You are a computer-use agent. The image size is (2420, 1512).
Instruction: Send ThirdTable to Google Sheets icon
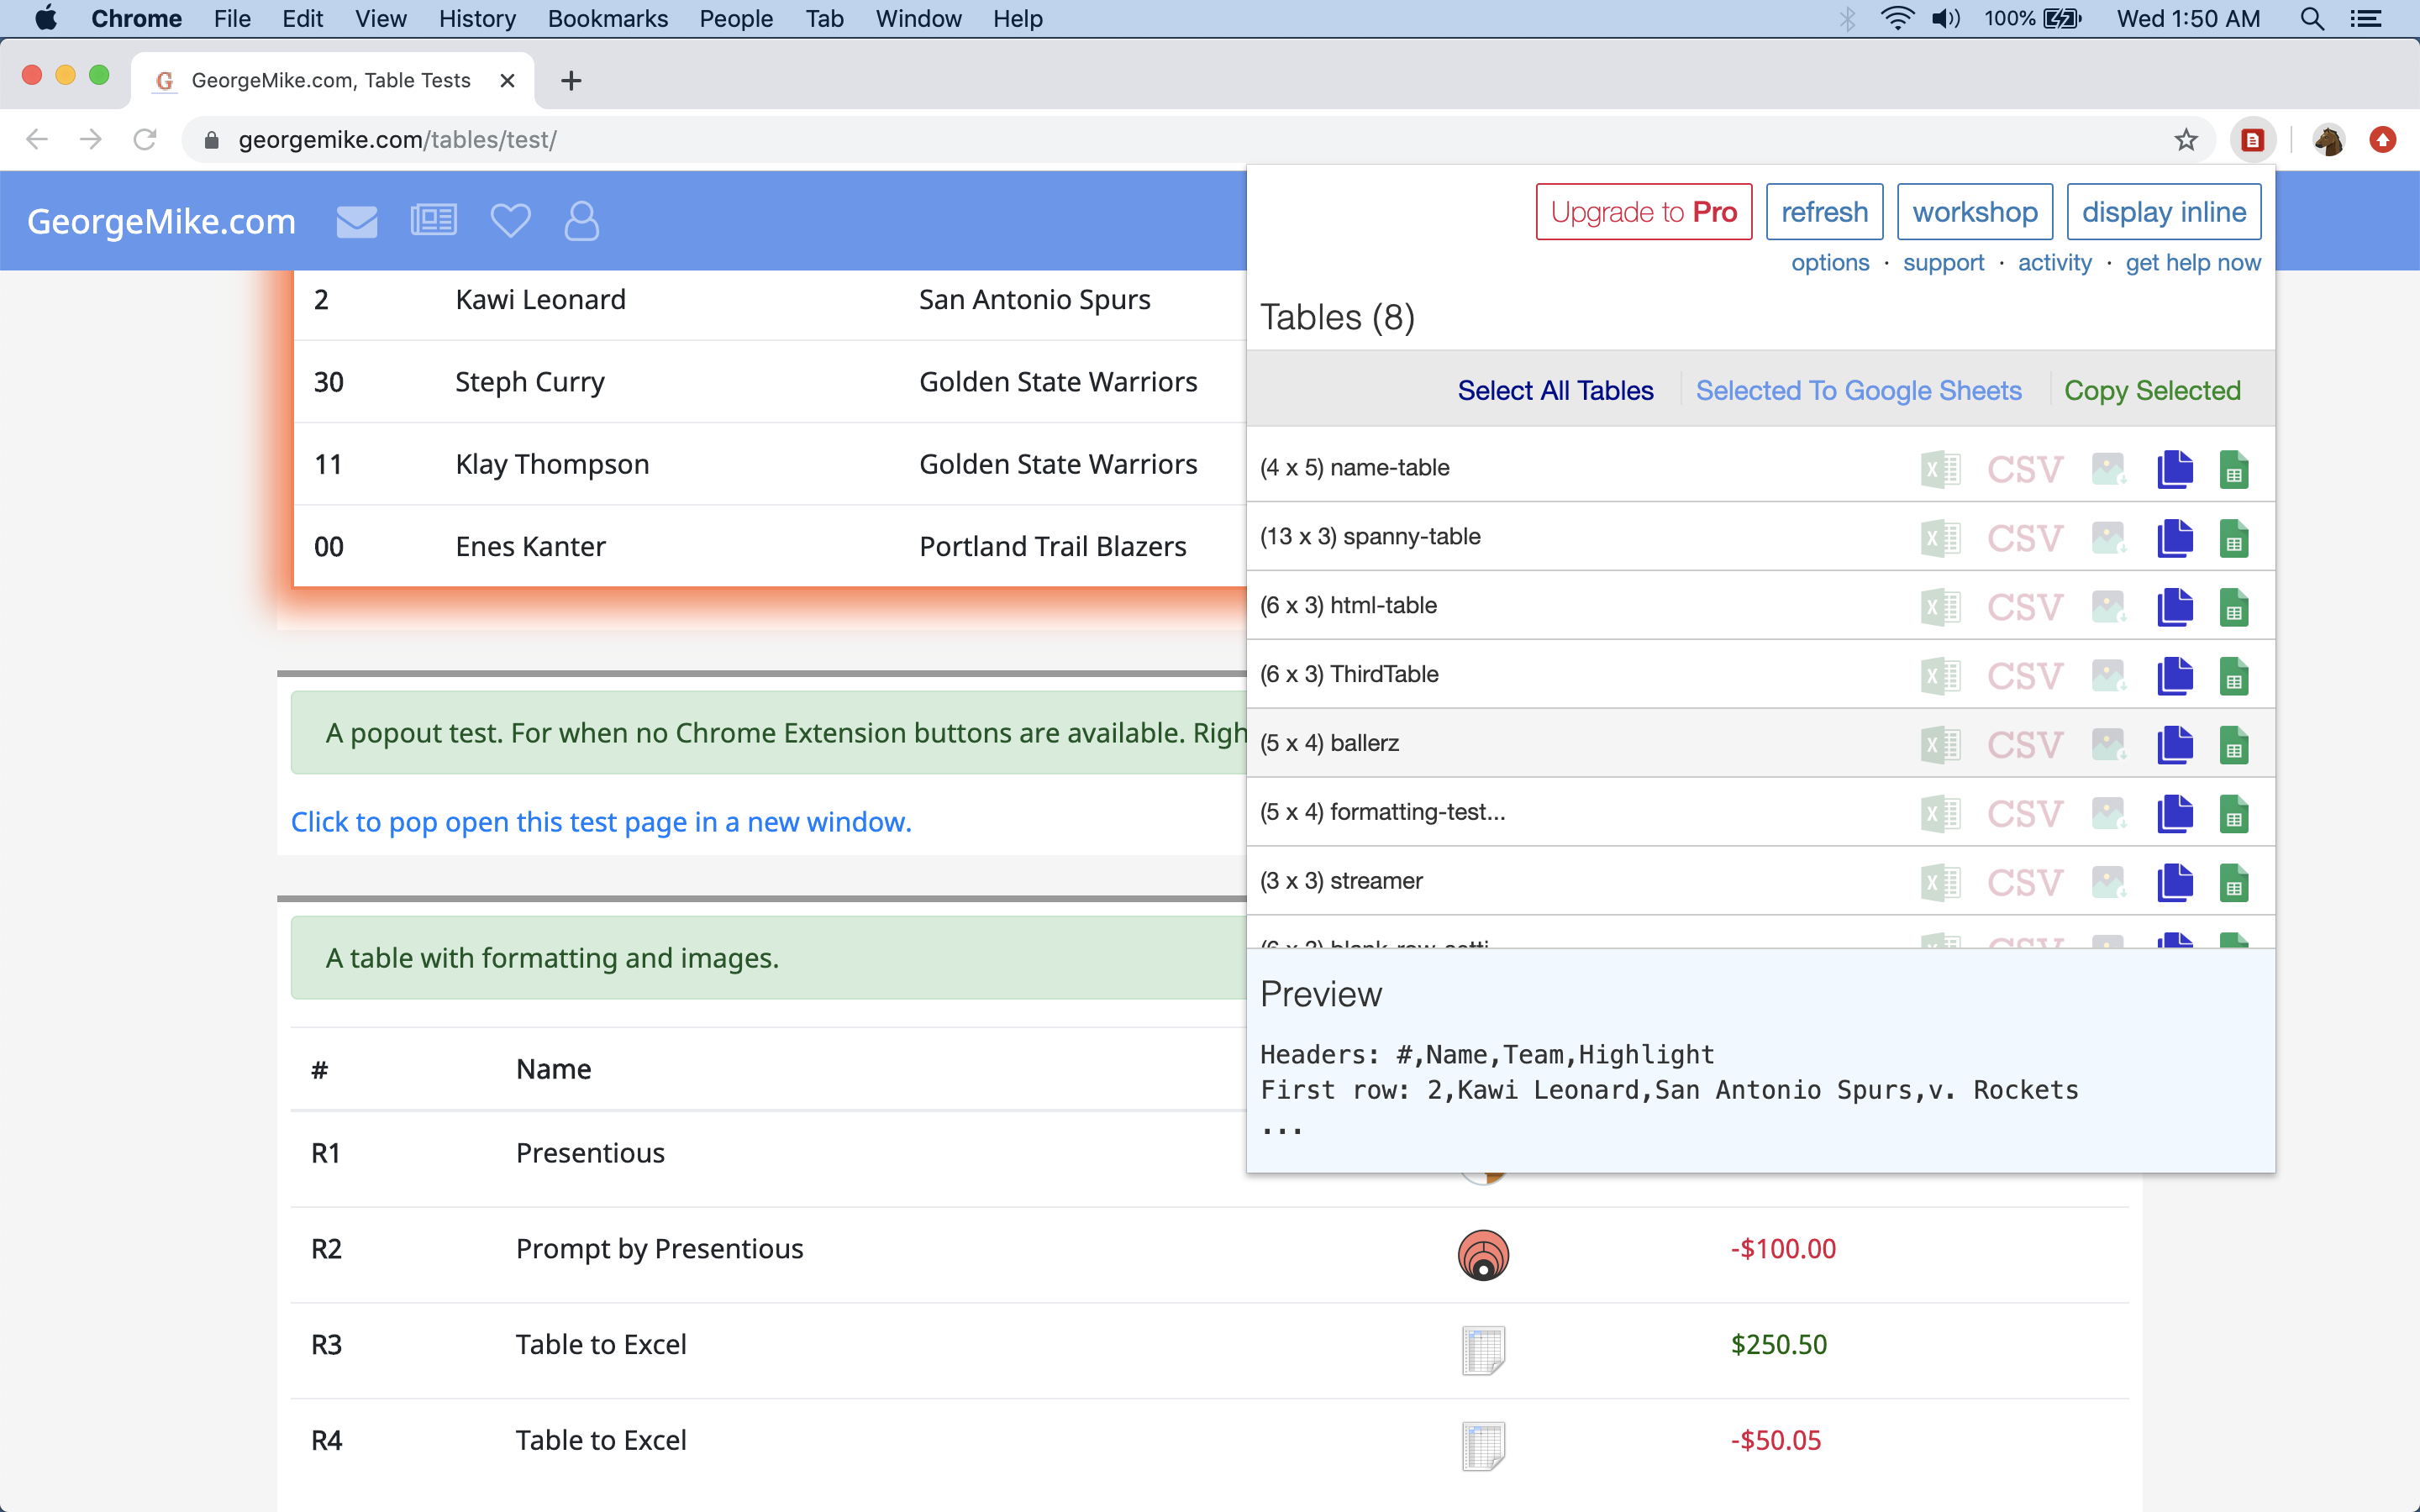pos(2233,676)
